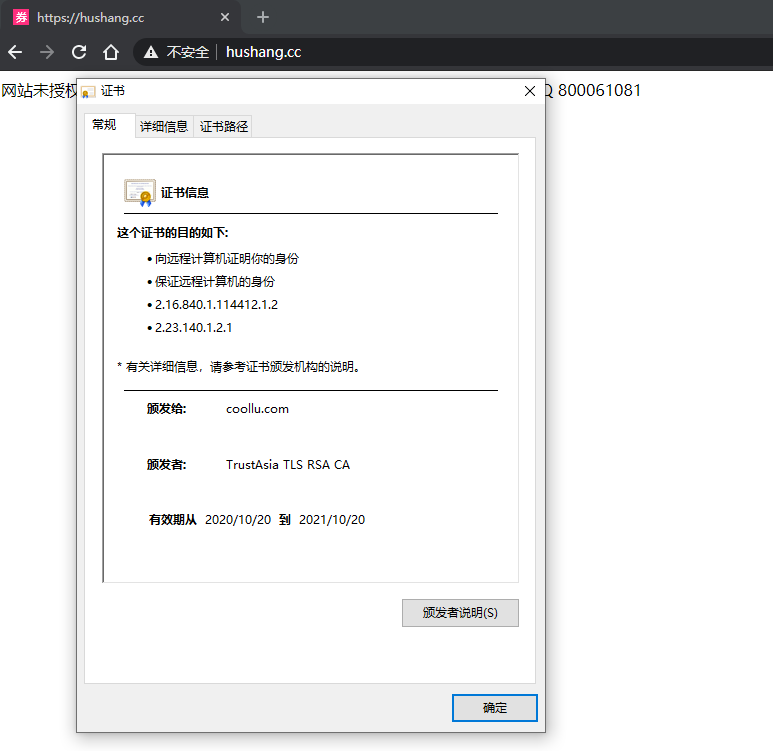Close the certificate dialog with X

click(x=530, y=91)
